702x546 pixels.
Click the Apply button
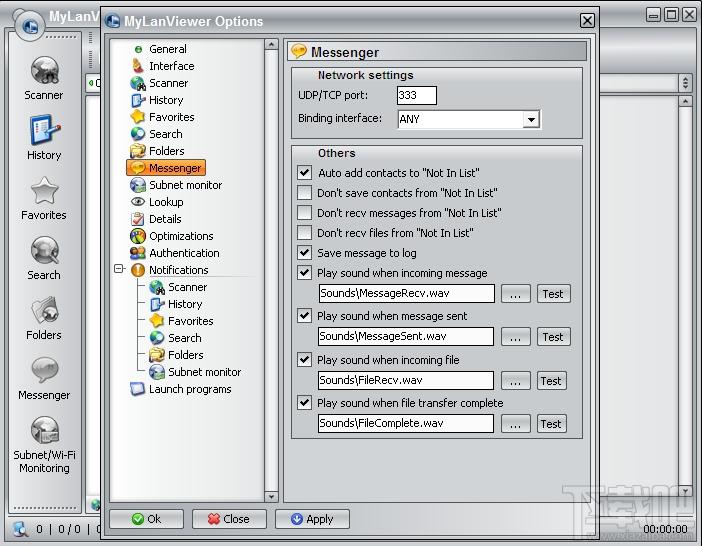[x=311, y=519]
